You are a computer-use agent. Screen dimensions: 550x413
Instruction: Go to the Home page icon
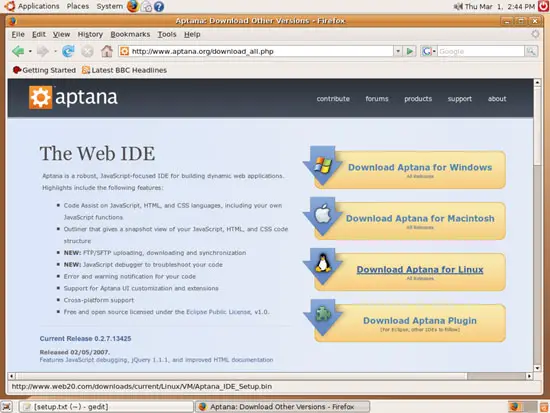click(107, 52)
